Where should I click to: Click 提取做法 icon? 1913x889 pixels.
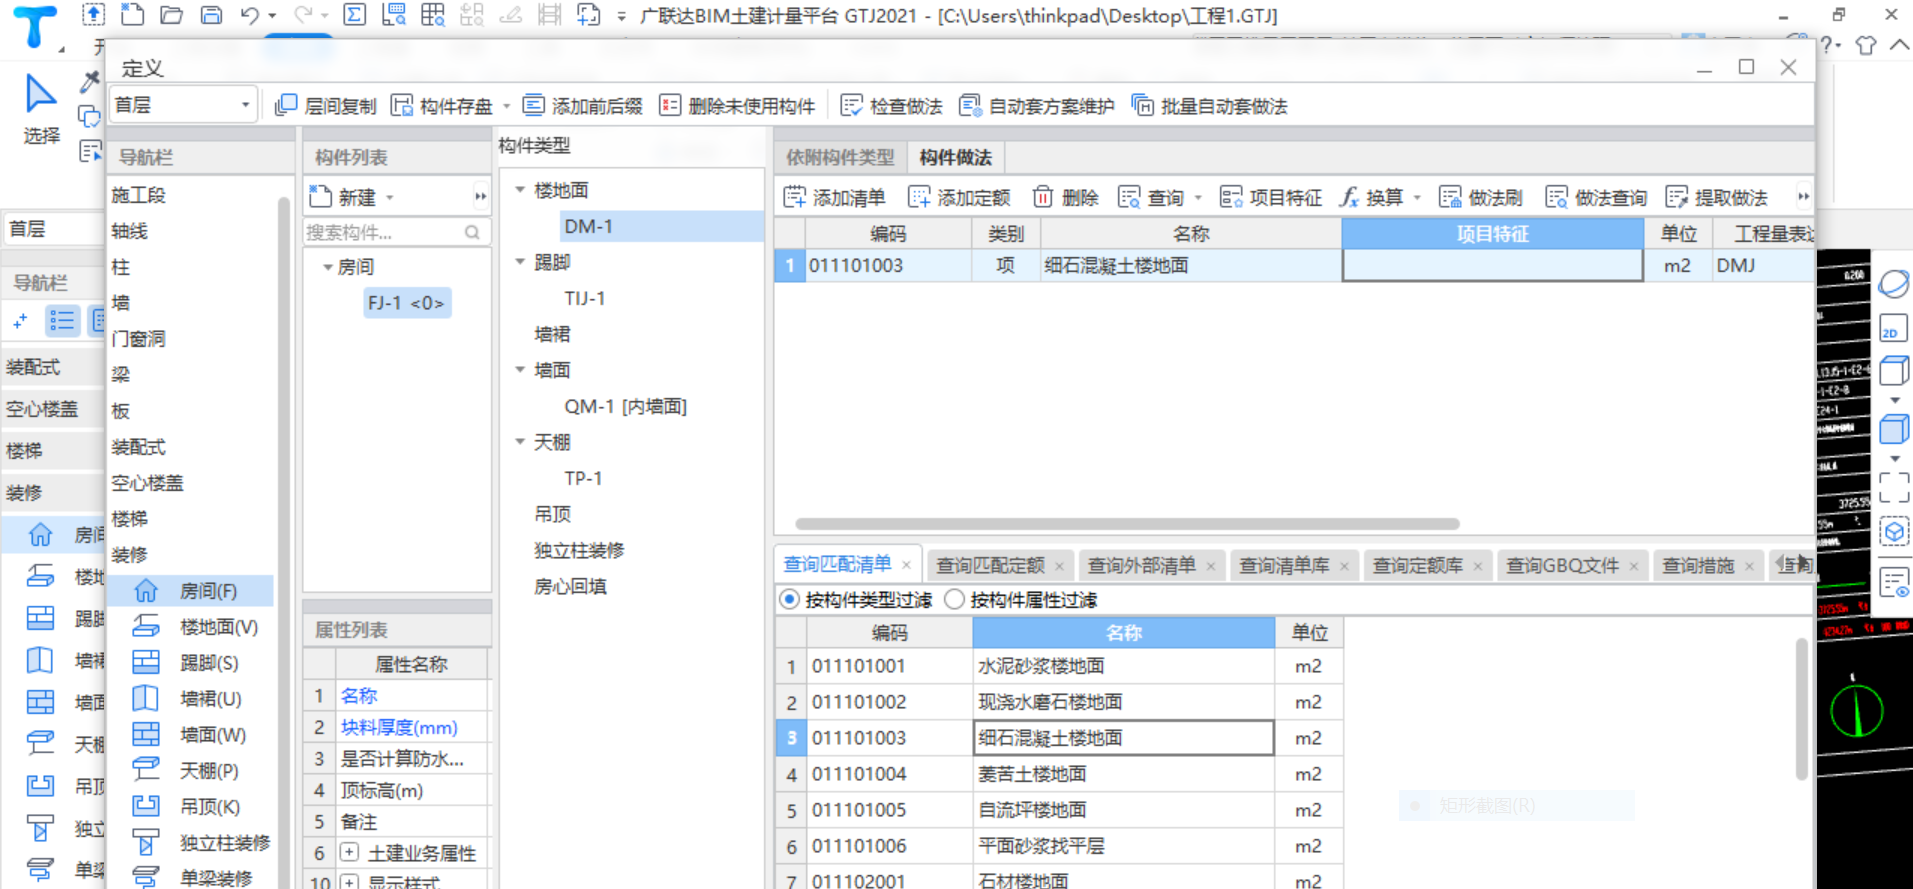(1677, 197)
